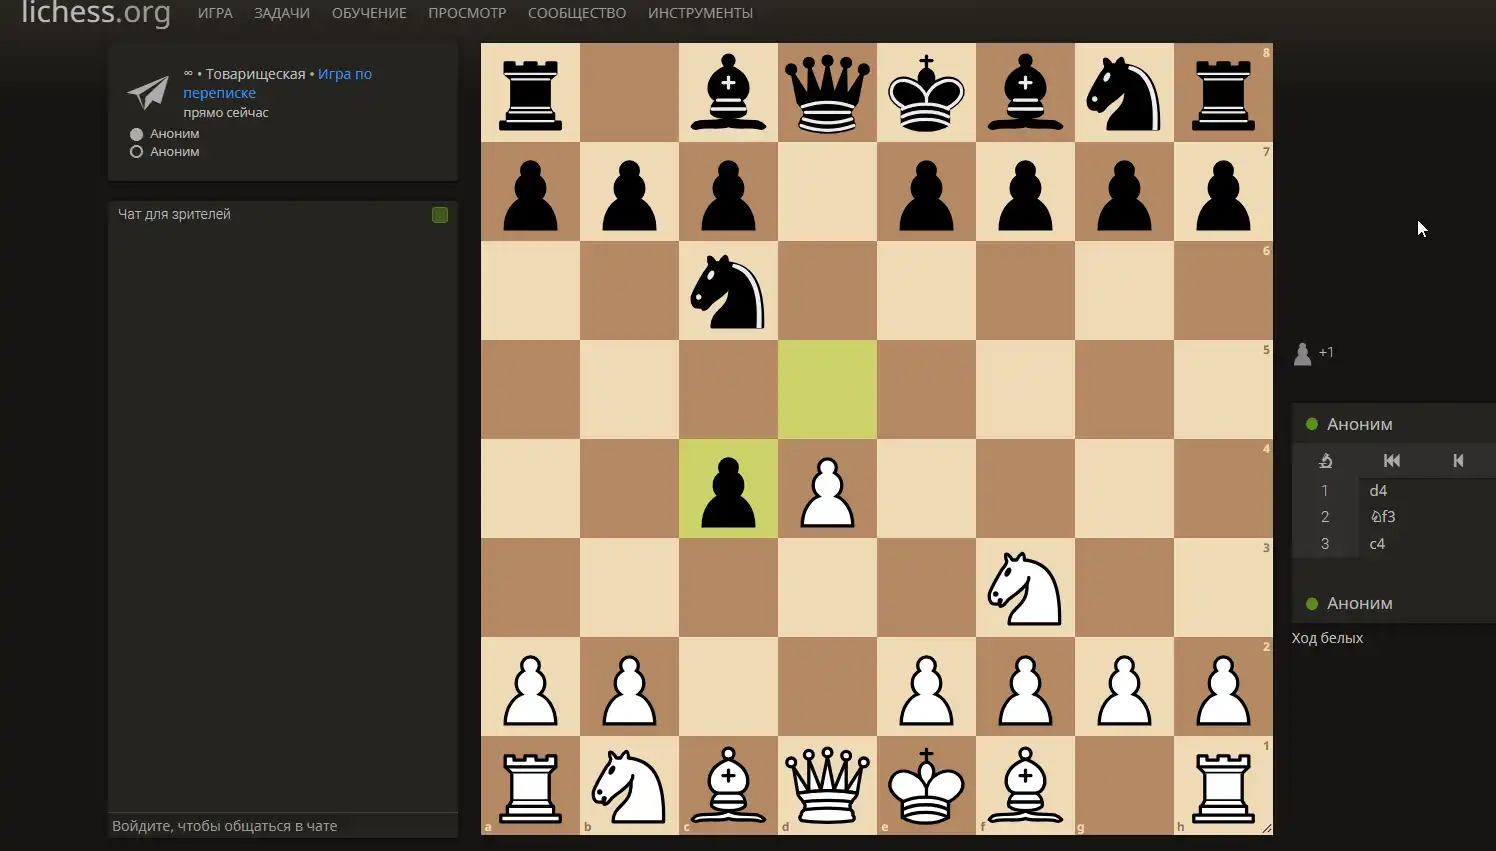Select the white queen on d1
This screenshot has width=1496, height=851.
click(x=827, y=786)
